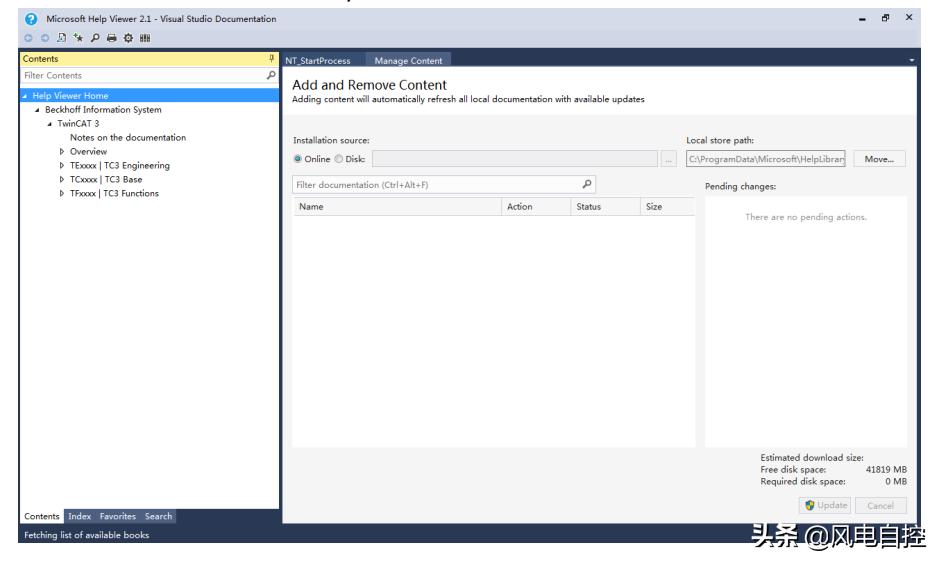Open Notes on the documentation item
The width and height of the screenshot is (942, 565).
[128, 138]
